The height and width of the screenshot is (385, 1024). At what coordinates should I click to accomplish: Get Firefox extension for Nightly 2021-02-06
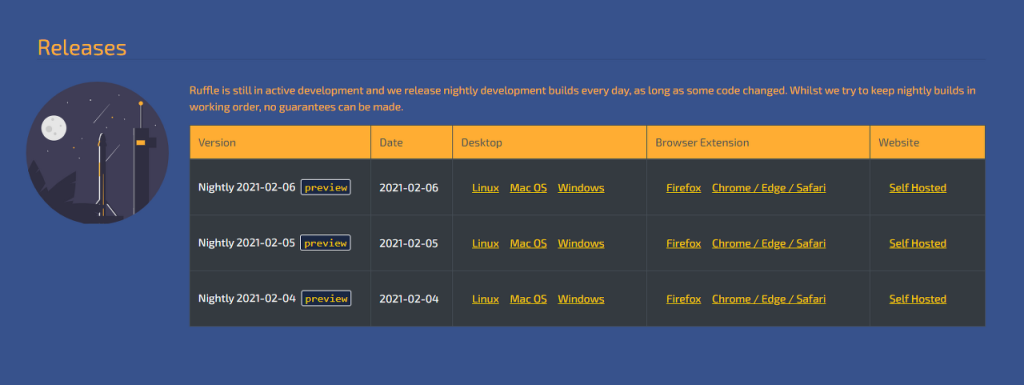click(684, 188)
